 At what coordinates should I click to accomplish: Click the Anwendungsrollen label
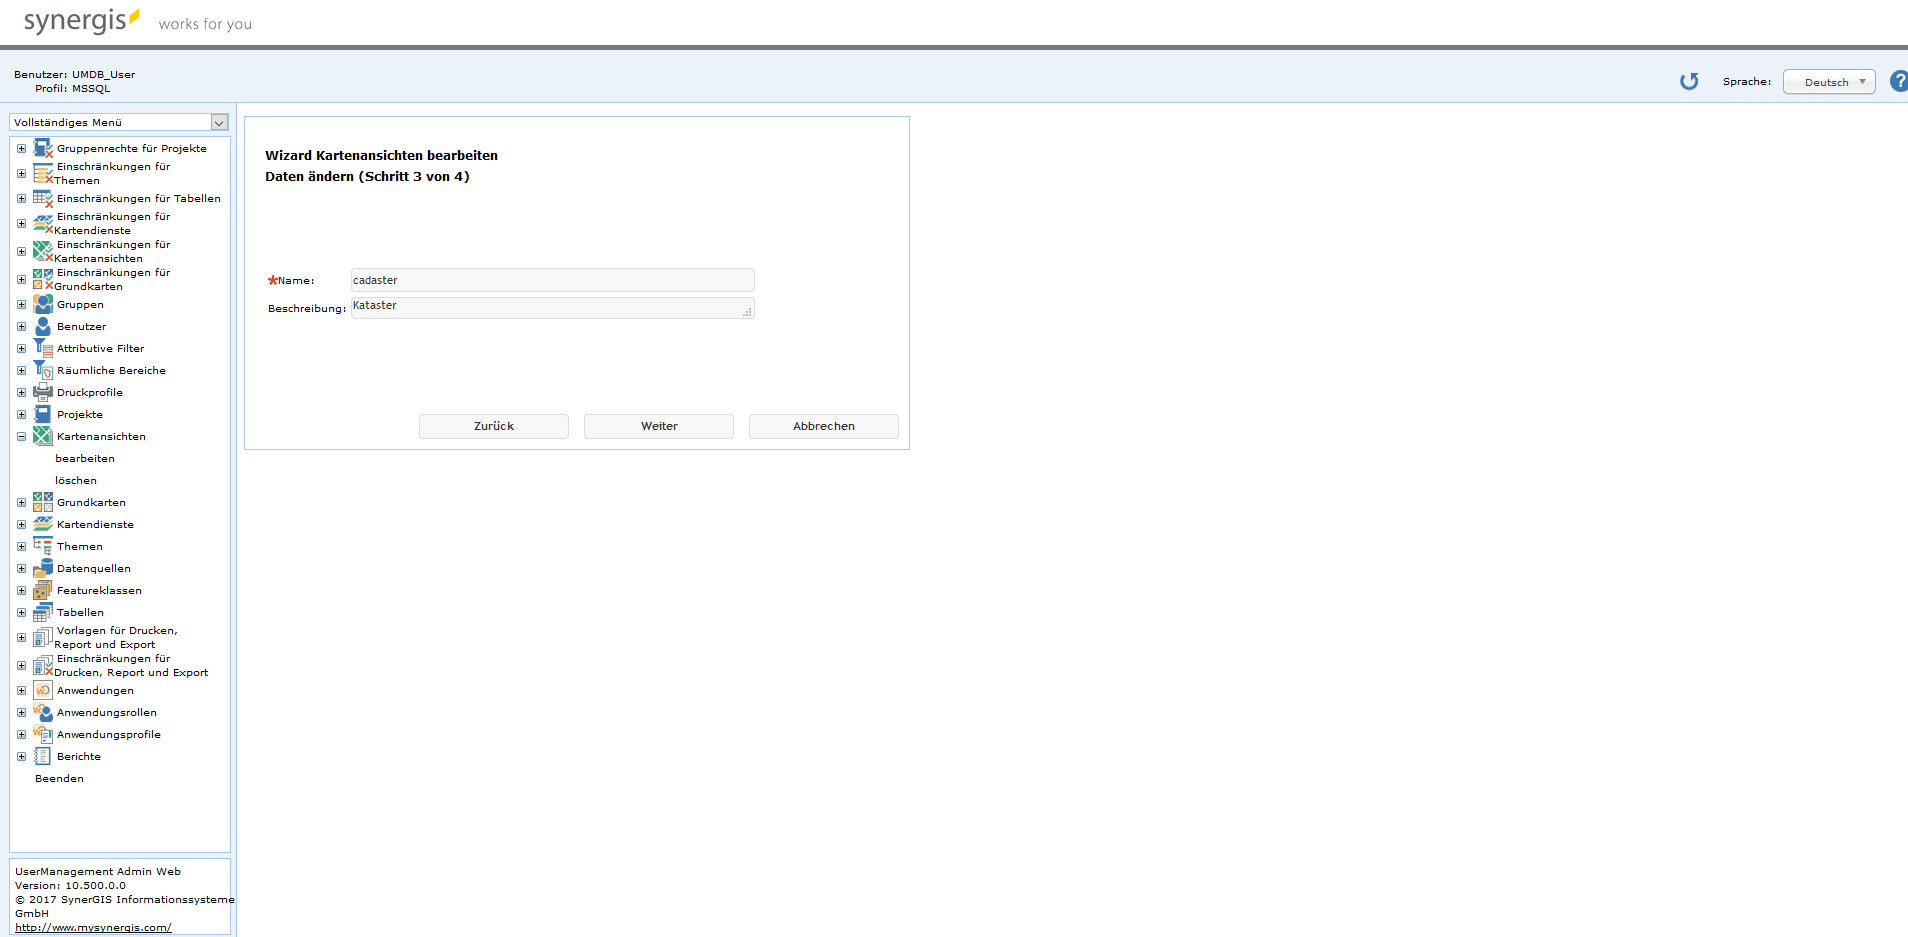[107, 712]
